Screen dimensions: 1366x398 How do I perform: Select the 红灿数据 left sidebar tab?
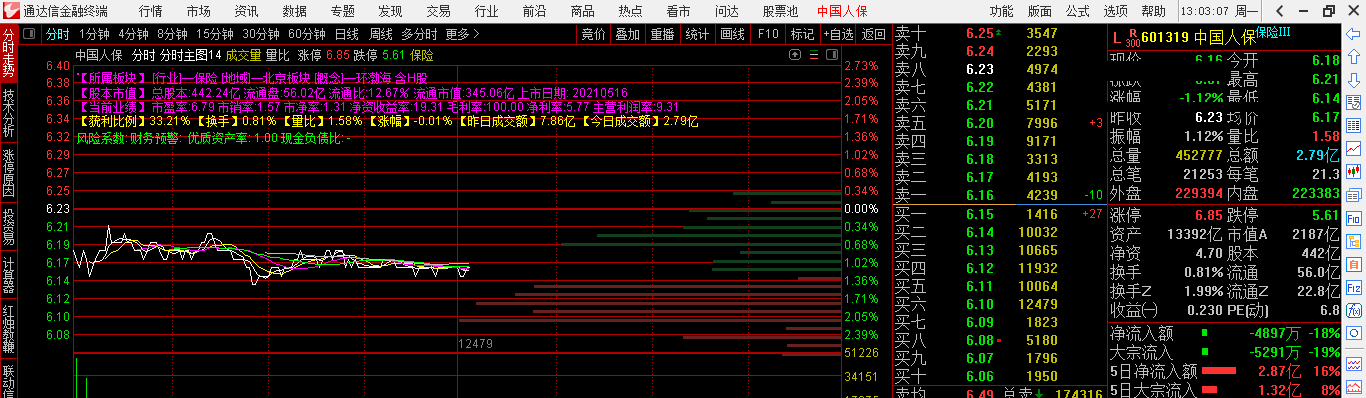(9, 329)
